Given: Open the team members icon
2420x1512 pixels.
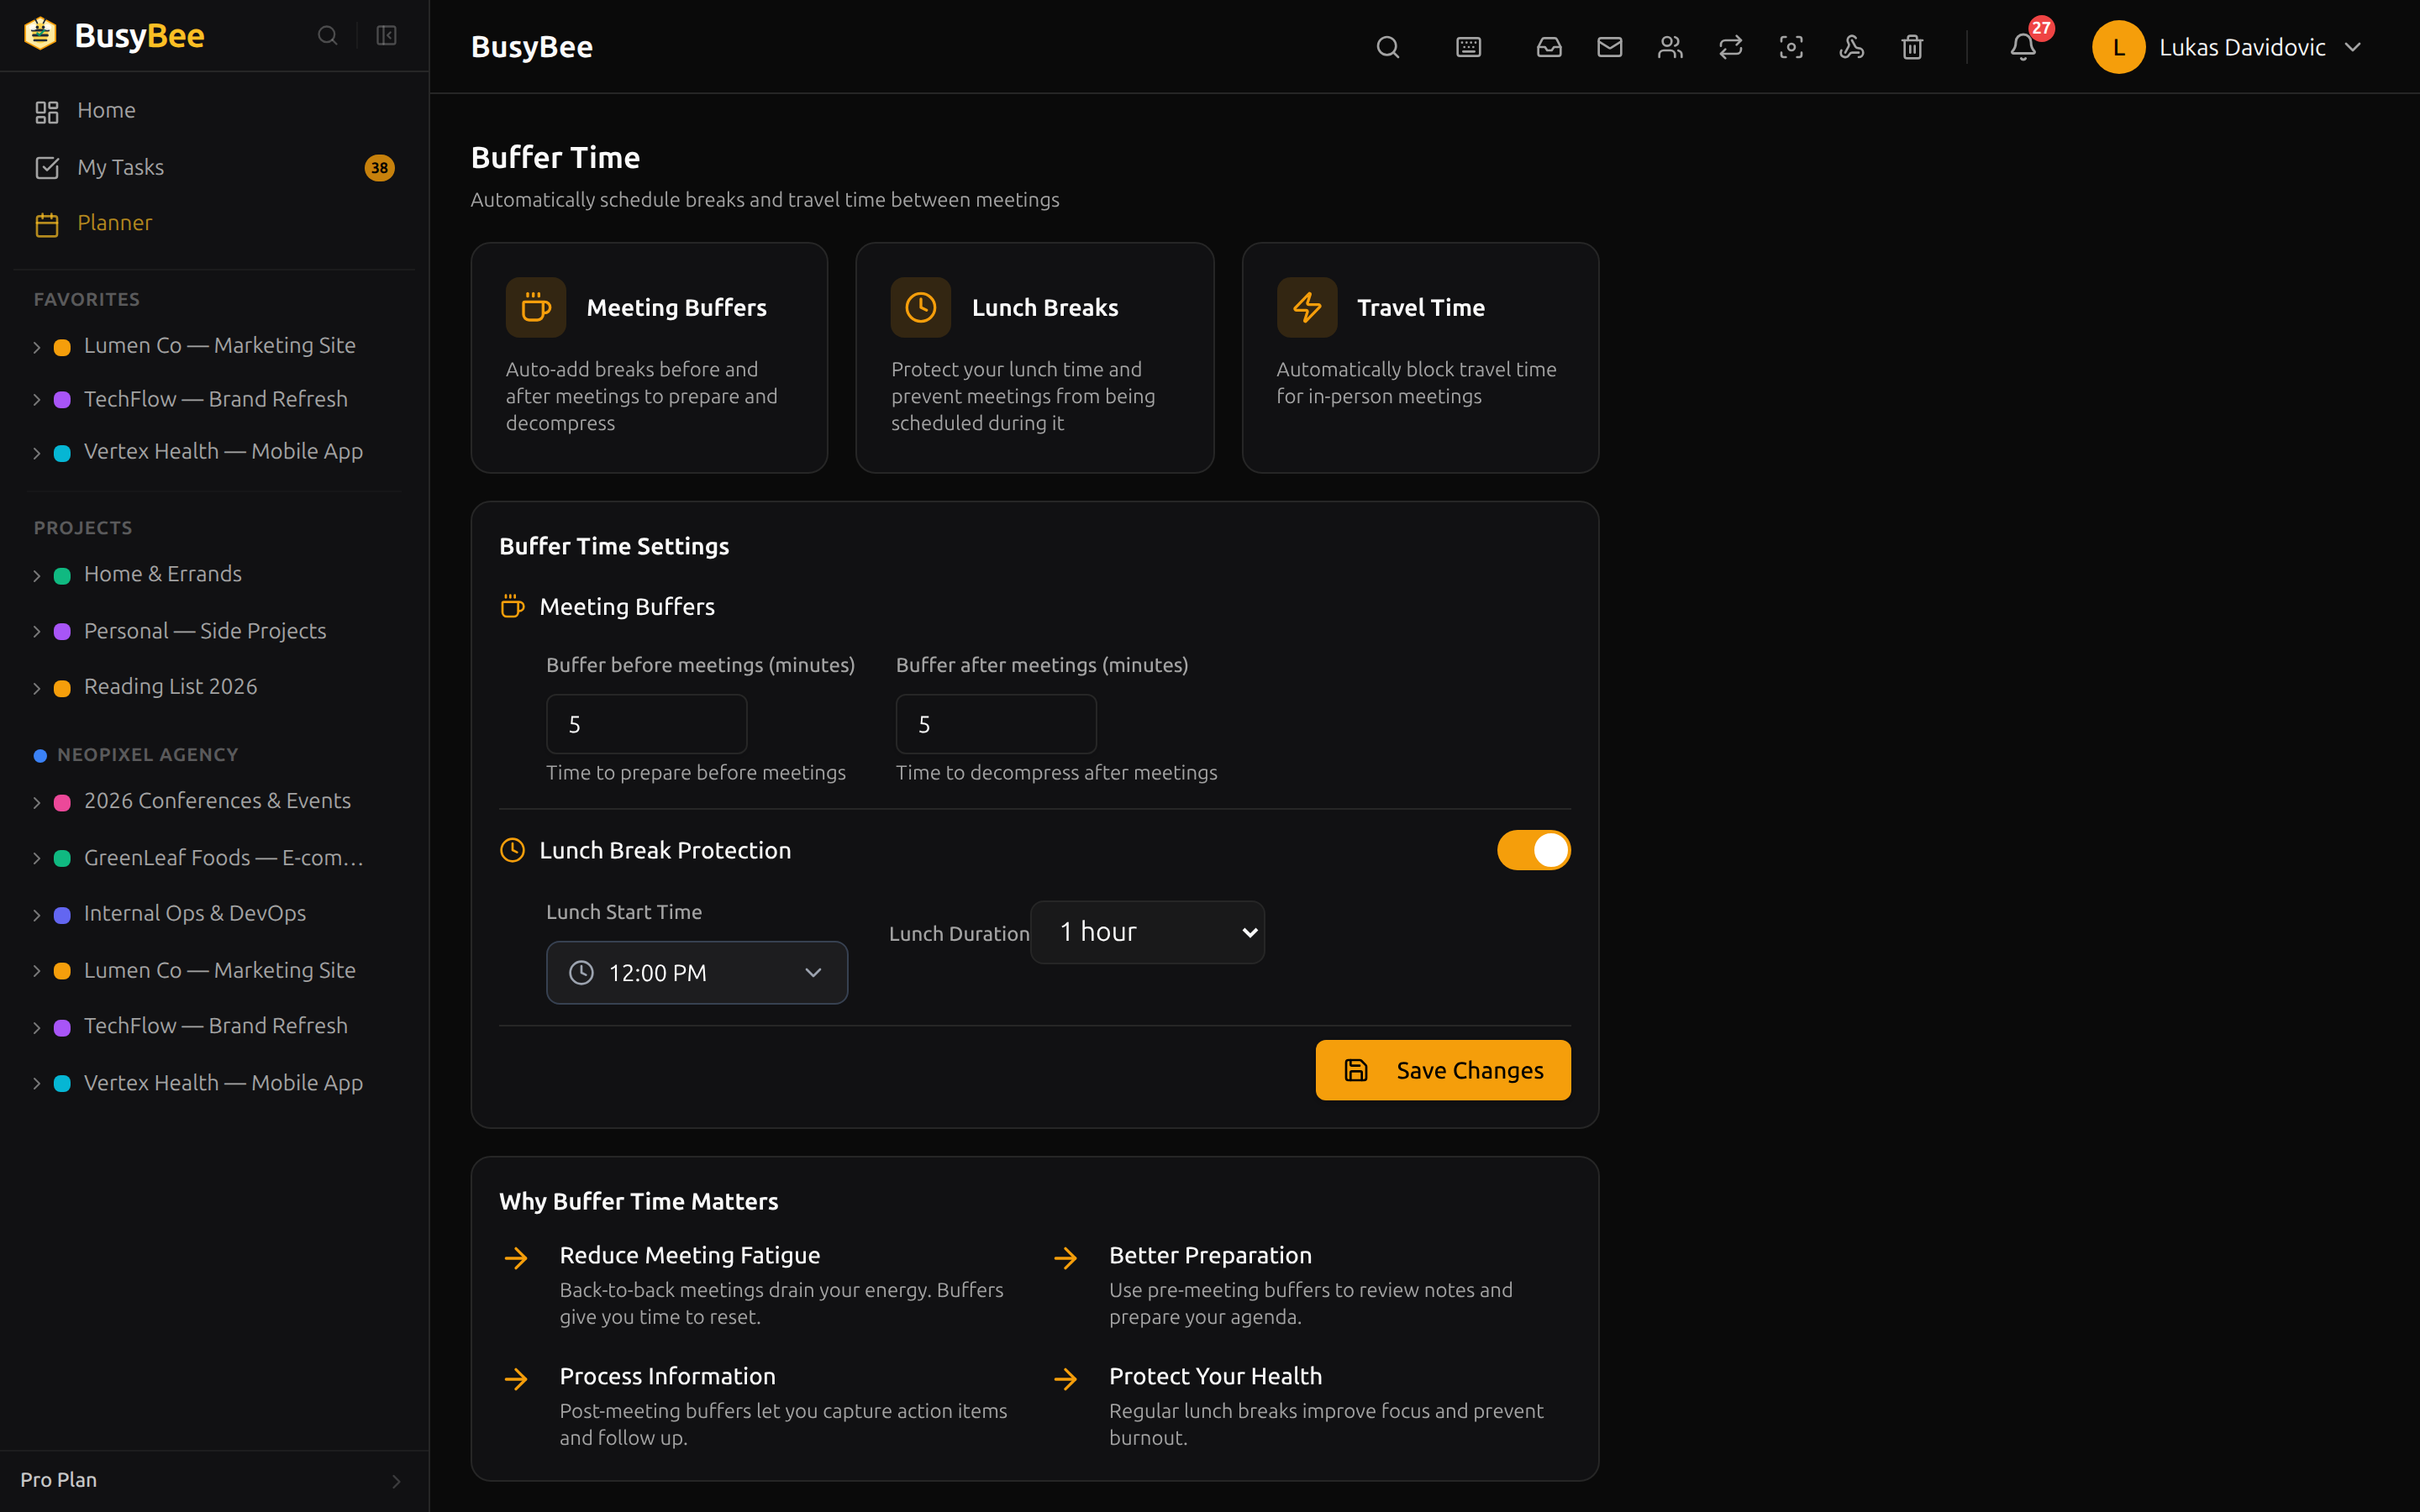Looking at the screenshot, I should (1670, 47).
